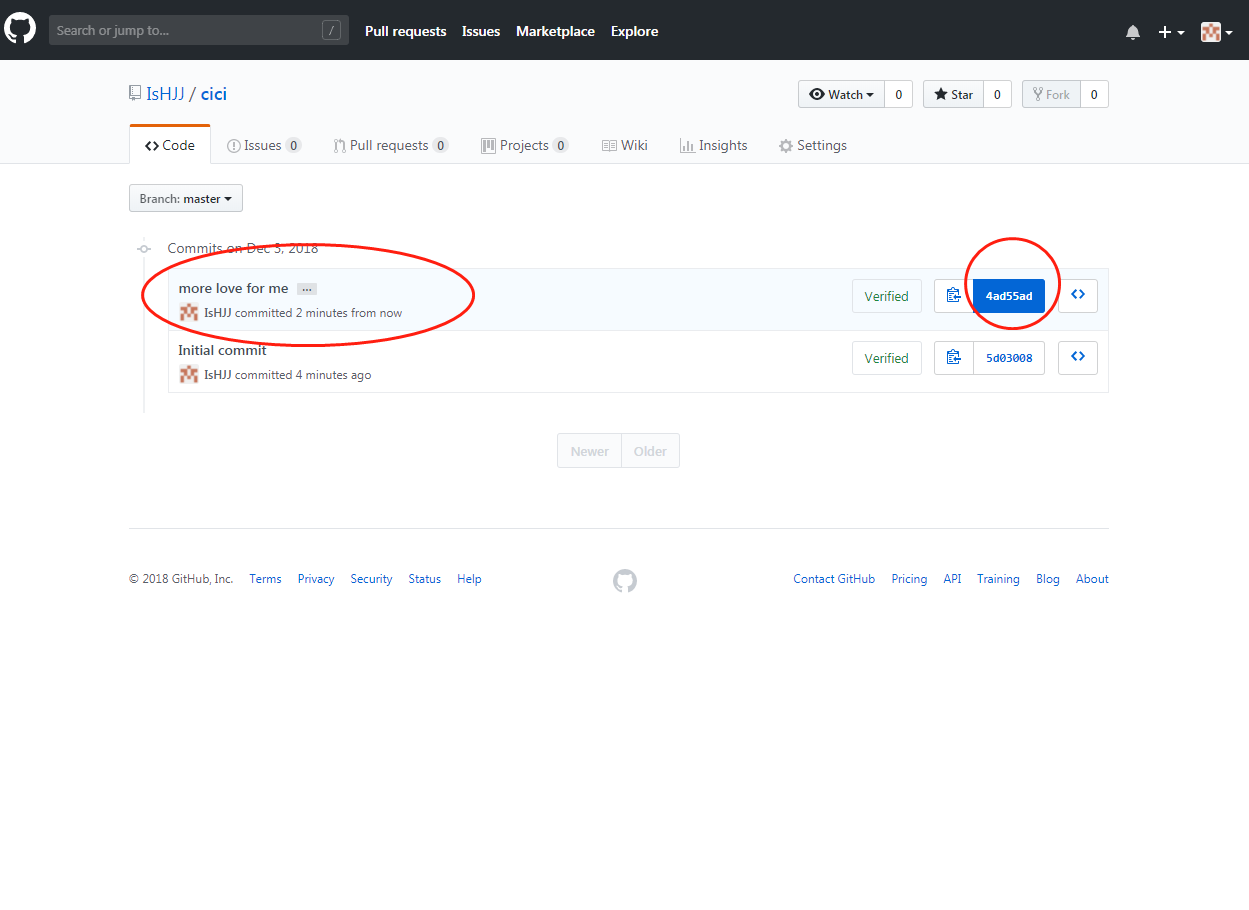Screen dimensions: 1249x910
Task: Click the GitHub Octocat logo in the header
Action: (x=20, y=29)
